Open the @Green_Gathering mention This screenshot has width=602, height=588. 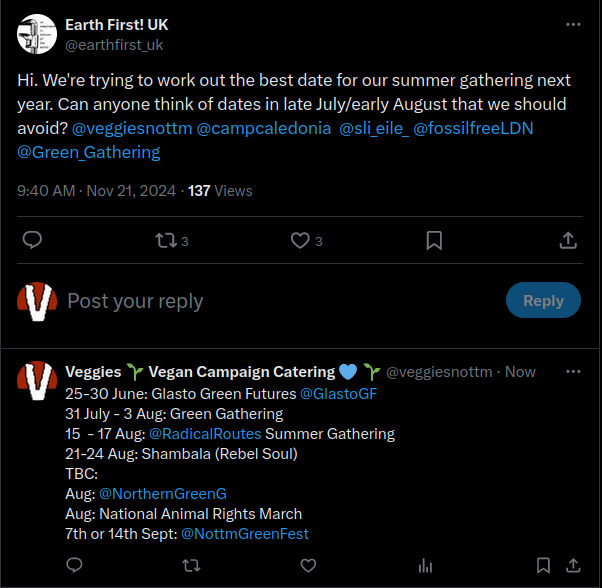pos(89,152)
